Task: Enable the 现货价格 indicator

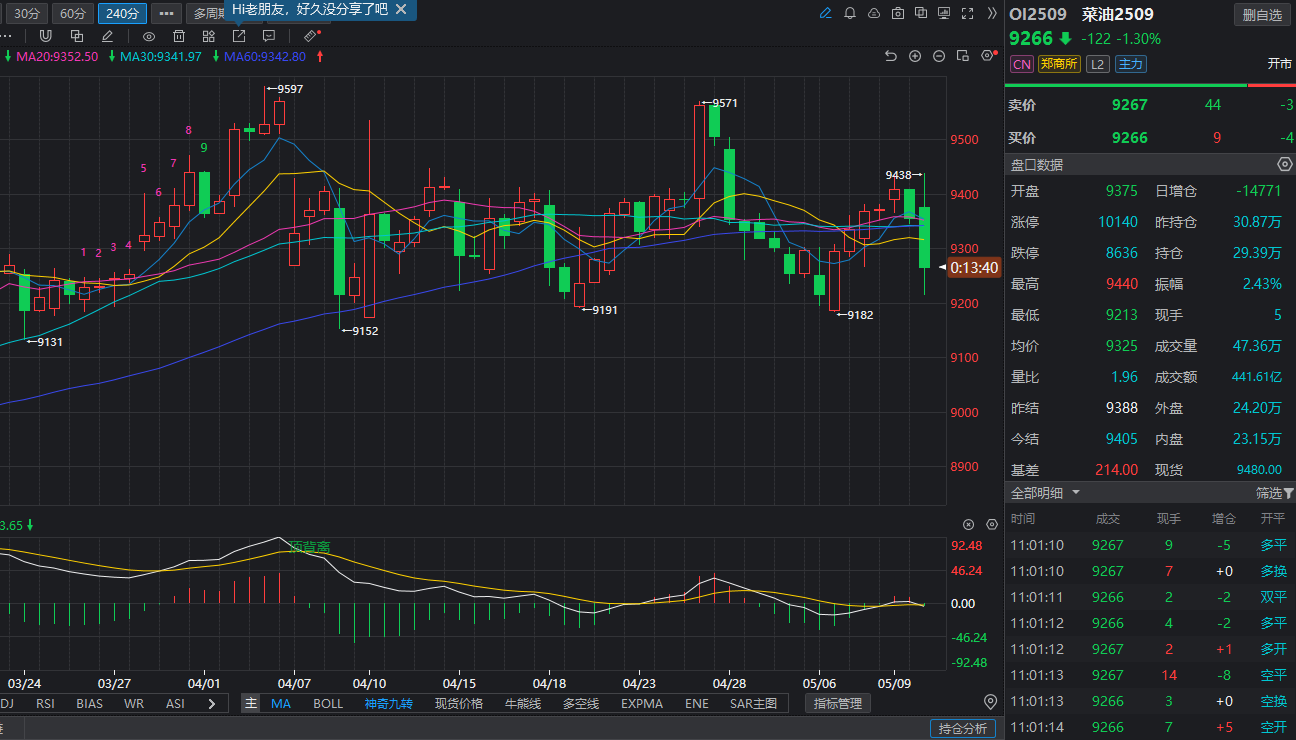Action: point(459,703)
